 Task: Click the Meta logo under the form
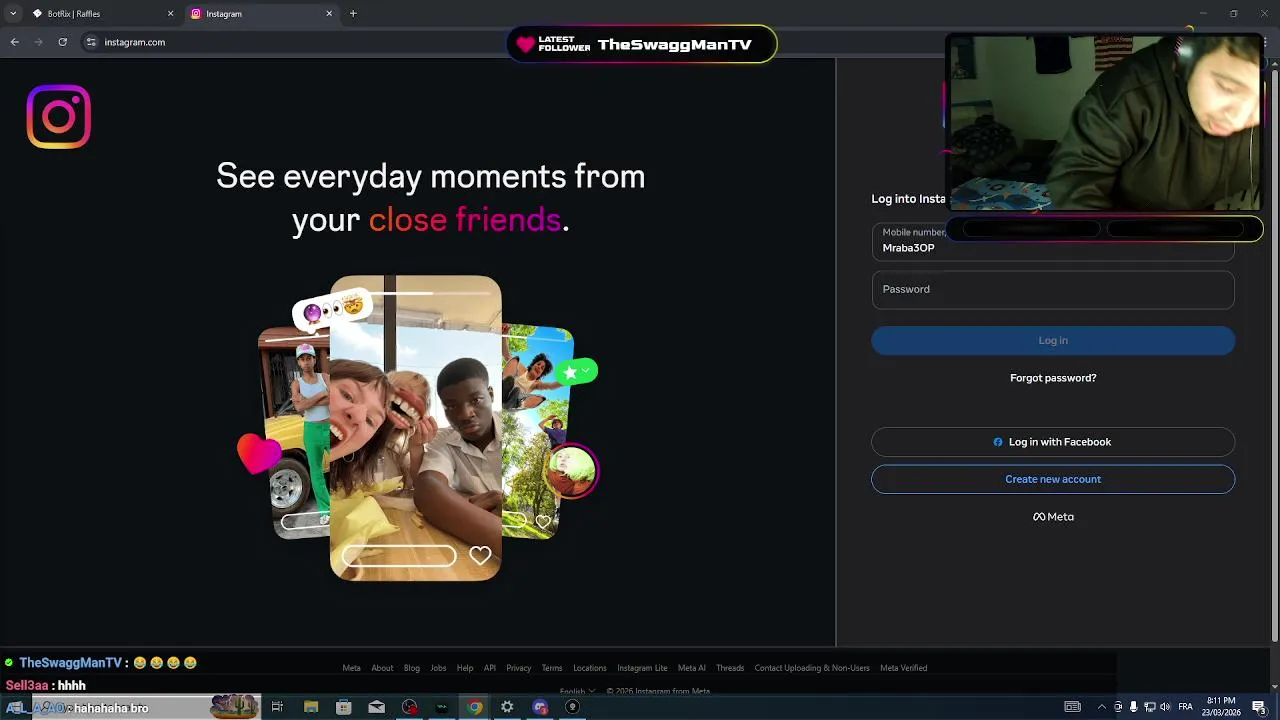1053,517
